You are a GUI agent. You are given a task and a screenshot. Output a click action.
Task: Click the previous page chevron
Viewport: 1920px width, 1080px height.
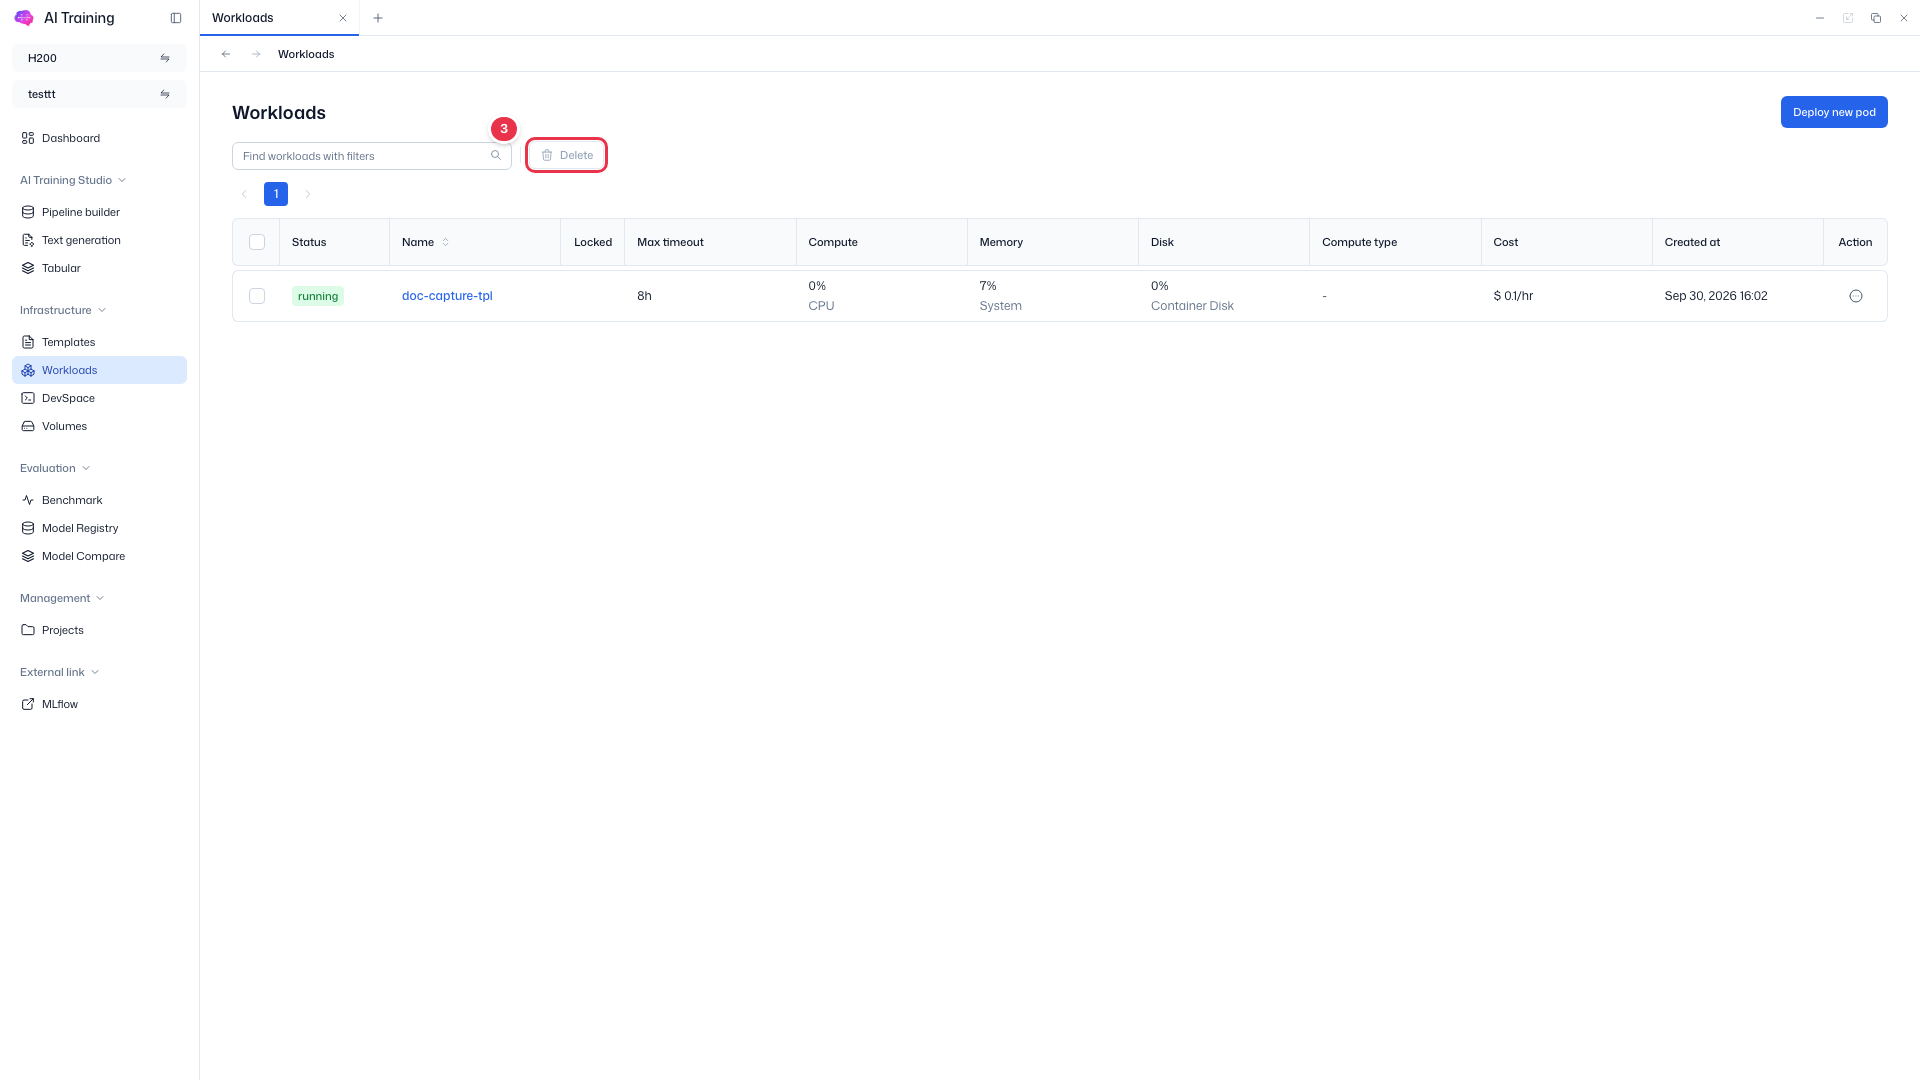tap(244, 194)
